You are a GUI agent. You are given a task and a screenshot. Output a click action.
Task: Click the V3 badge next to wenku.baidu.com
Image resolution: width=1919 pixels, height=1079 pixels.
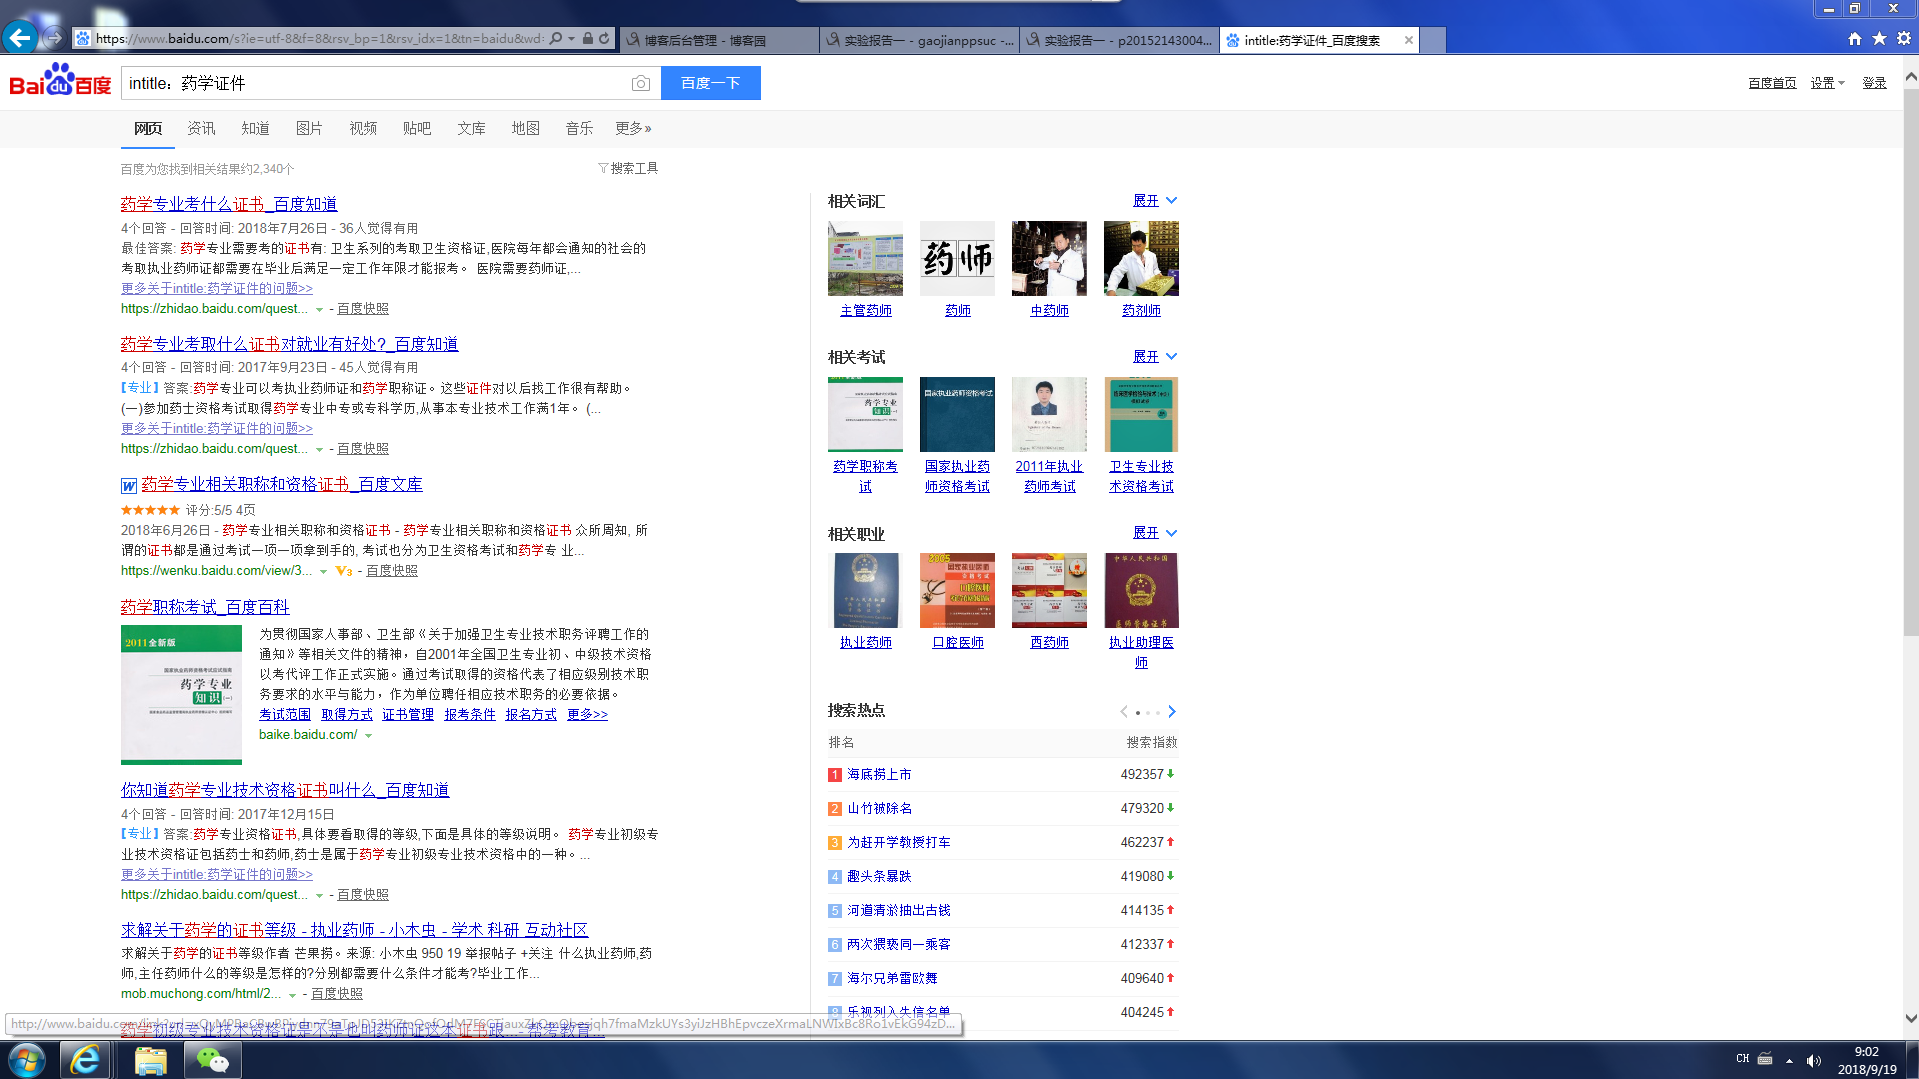(x=344, y=571)
